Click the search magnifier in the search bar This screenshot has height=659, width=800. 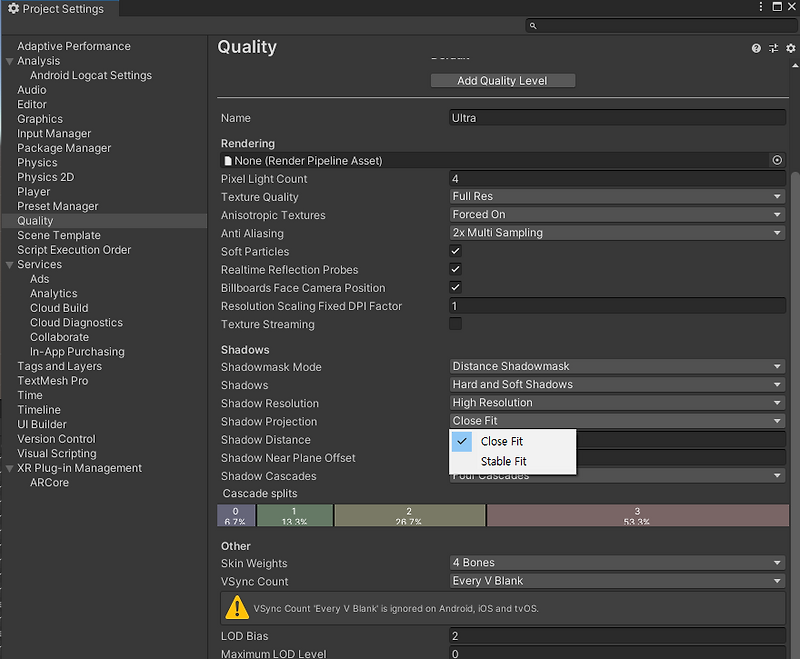533,25
